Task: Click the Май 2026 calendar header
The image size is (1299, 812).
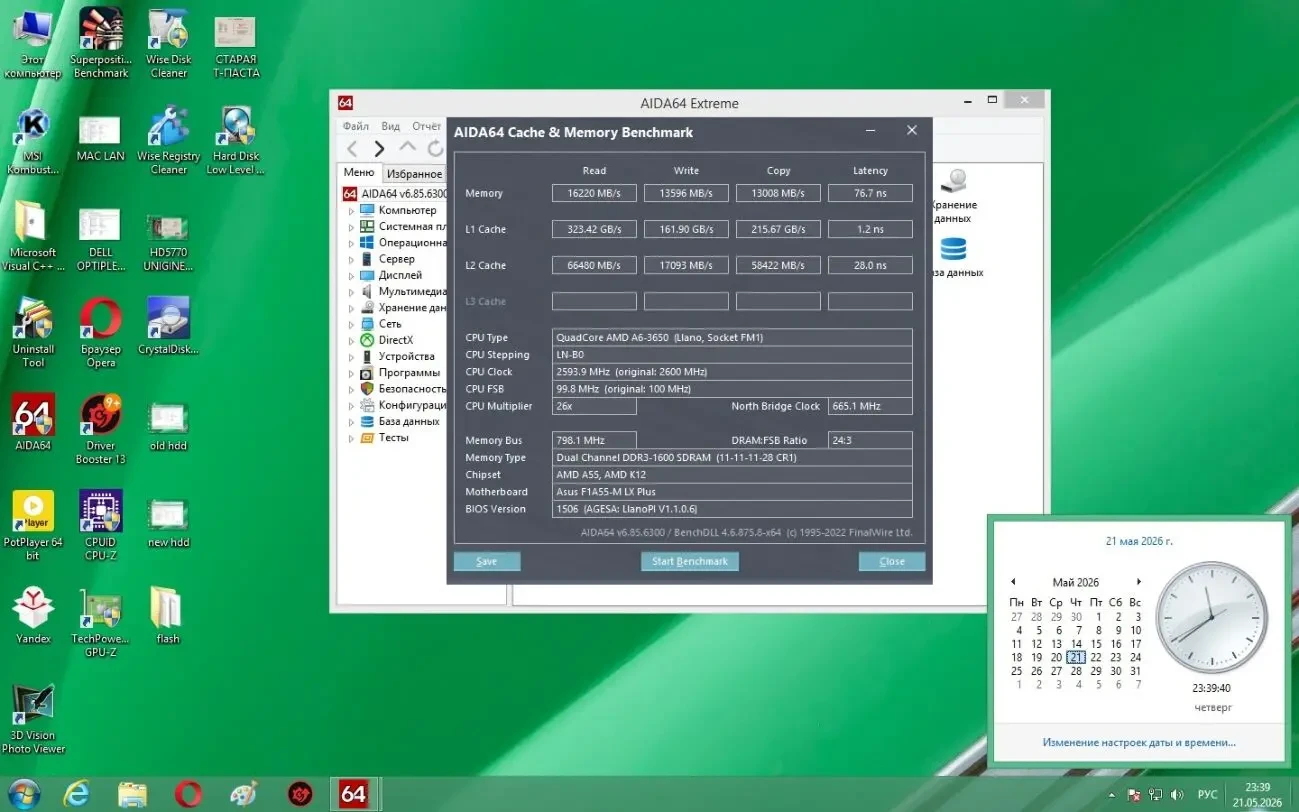Action: point(1075,582)
